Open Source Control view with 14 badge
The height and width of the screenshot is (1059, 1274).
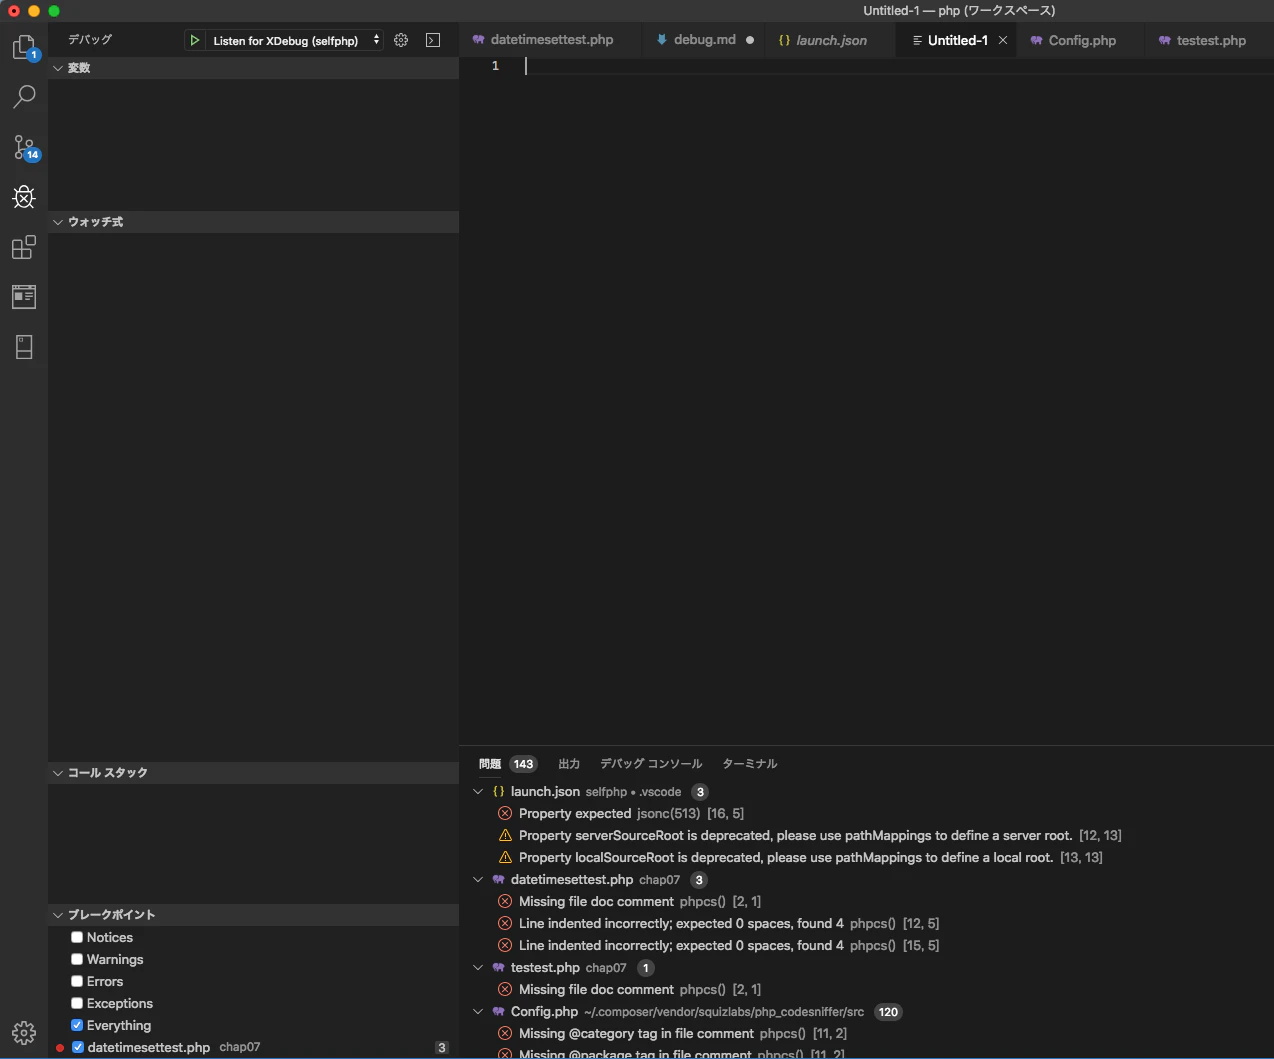pos(24,147)
